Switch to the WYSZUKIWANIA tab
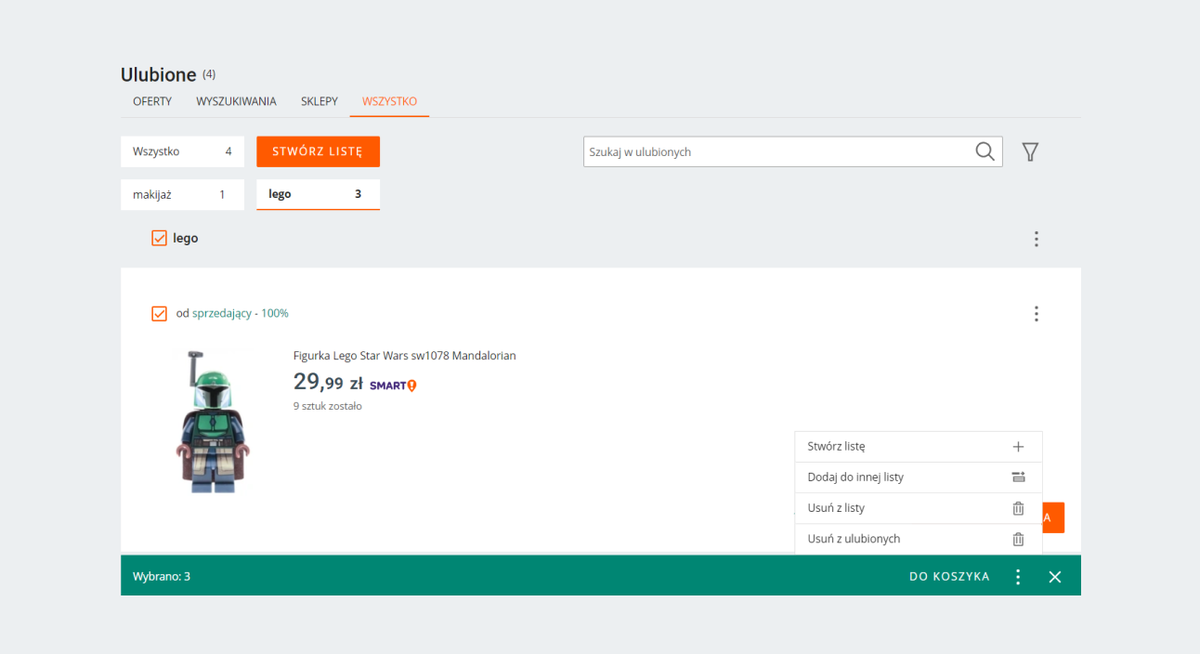Viewport: 1200px width, 654px height. 236,102
